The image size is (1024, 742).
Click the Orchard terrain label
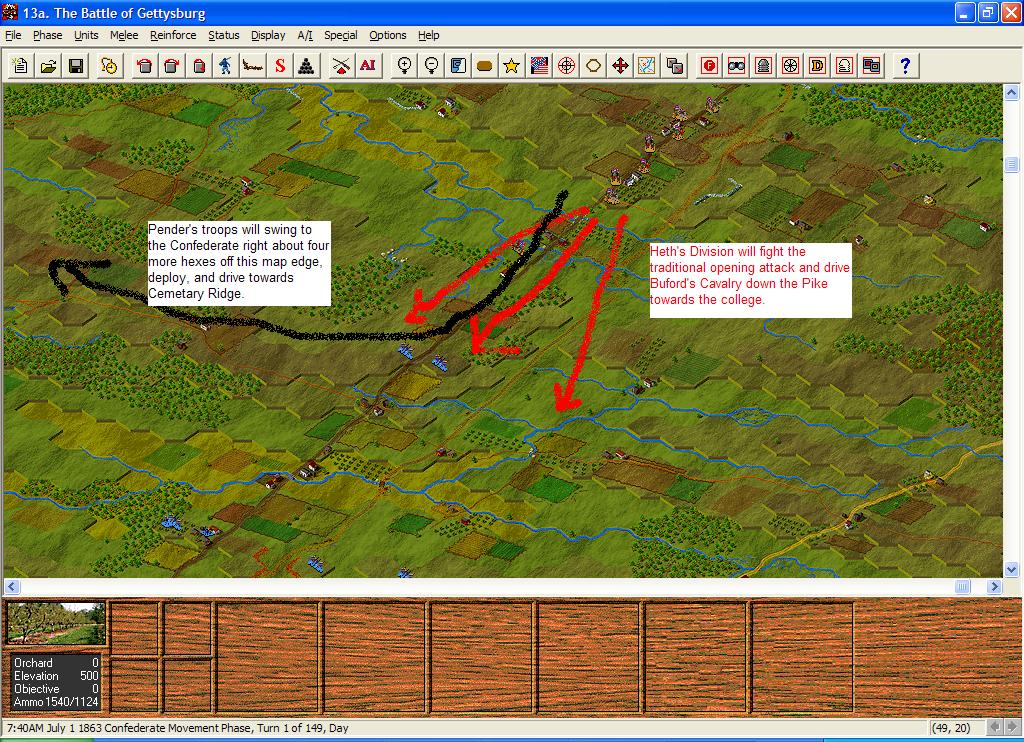[33, 663]
